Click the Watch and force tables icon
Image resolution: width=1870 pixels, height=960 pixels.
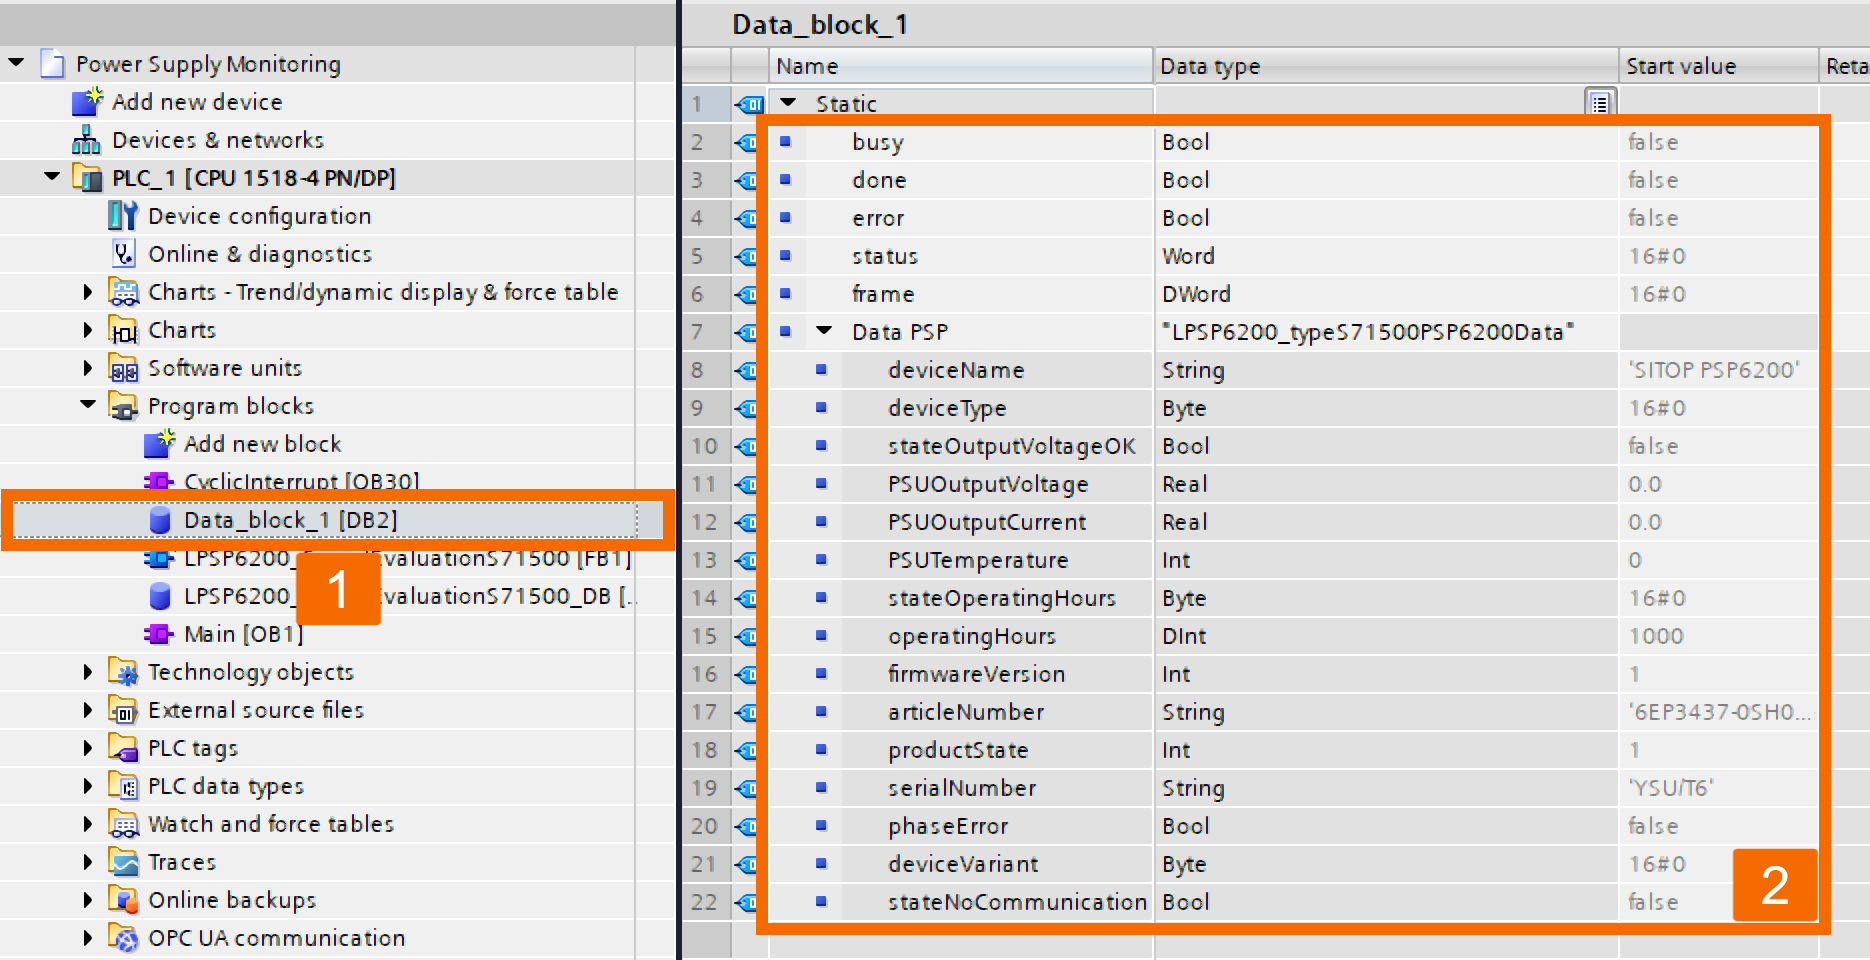[123, 824]
